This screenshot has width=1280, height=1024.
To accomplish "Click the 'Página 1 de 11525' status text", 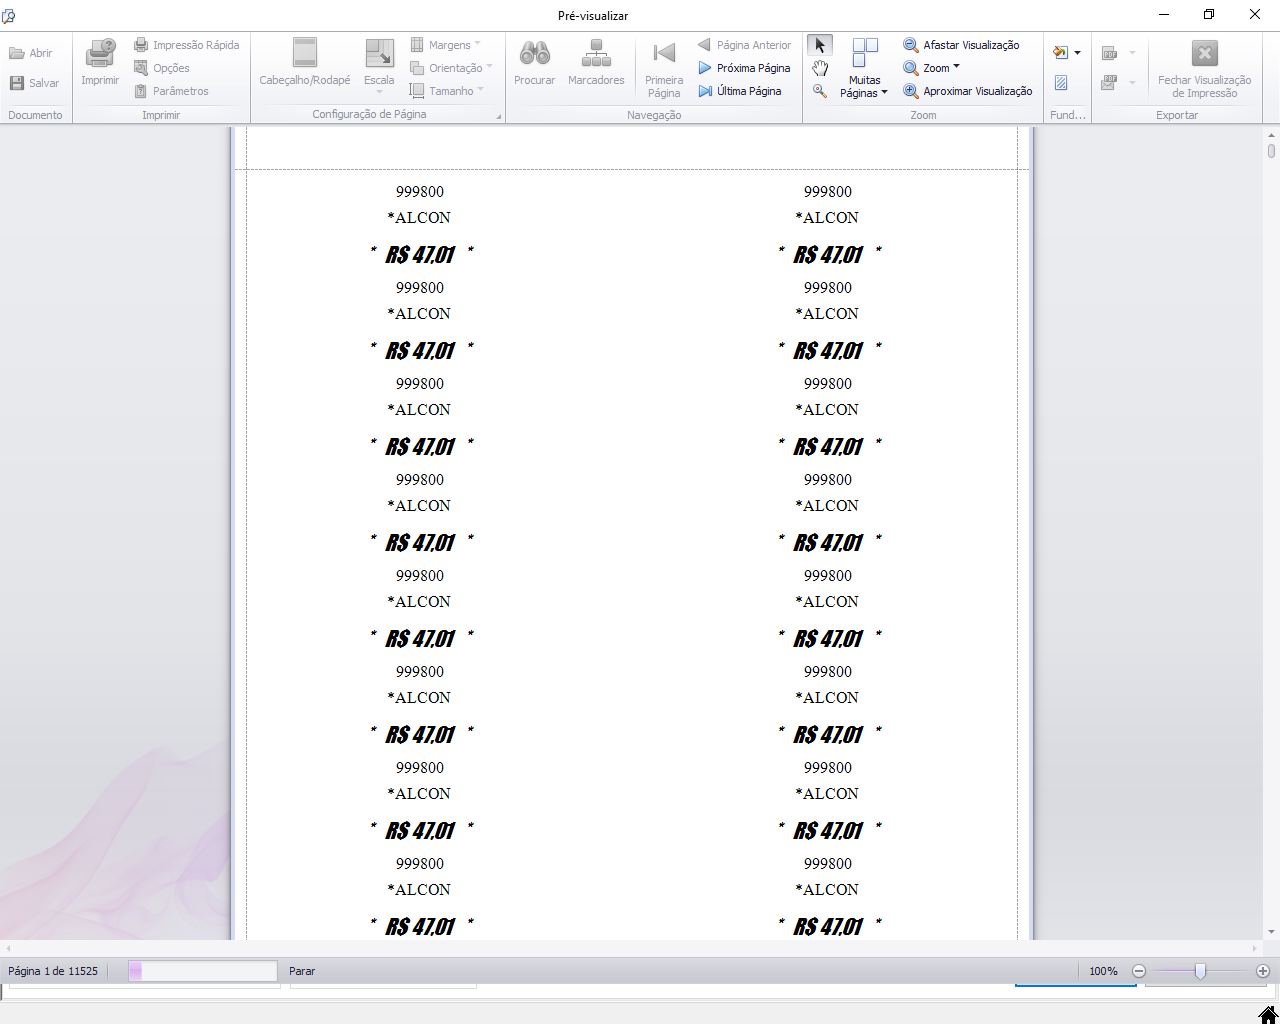I will coord(53,971).
